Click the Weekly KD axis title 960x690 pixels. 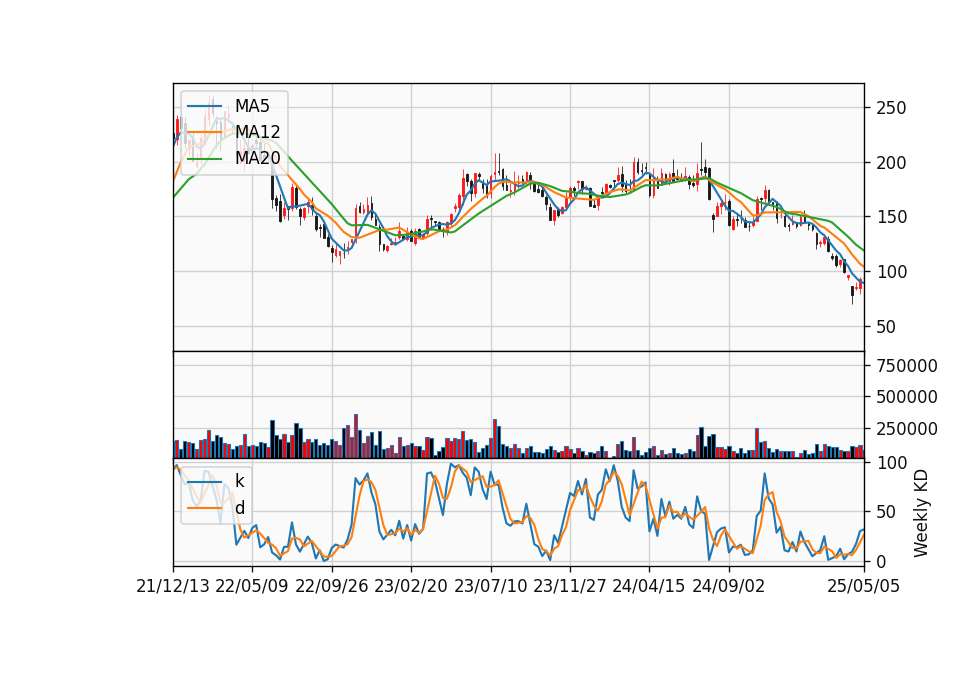tap(921, 514)
